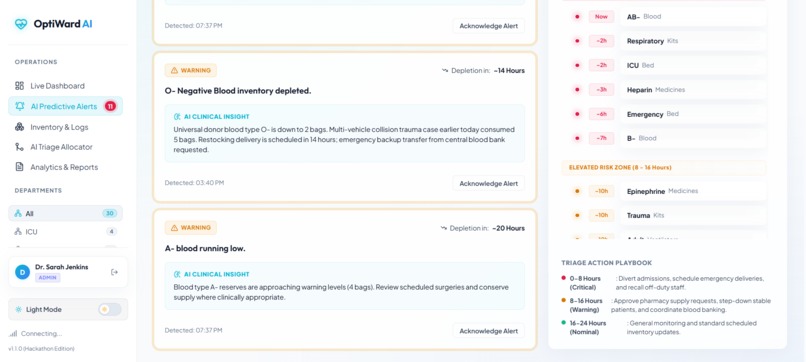Select the Heparin Medicines timeline entry
Viewport: 806px width, 362px height.
(693, 90)
